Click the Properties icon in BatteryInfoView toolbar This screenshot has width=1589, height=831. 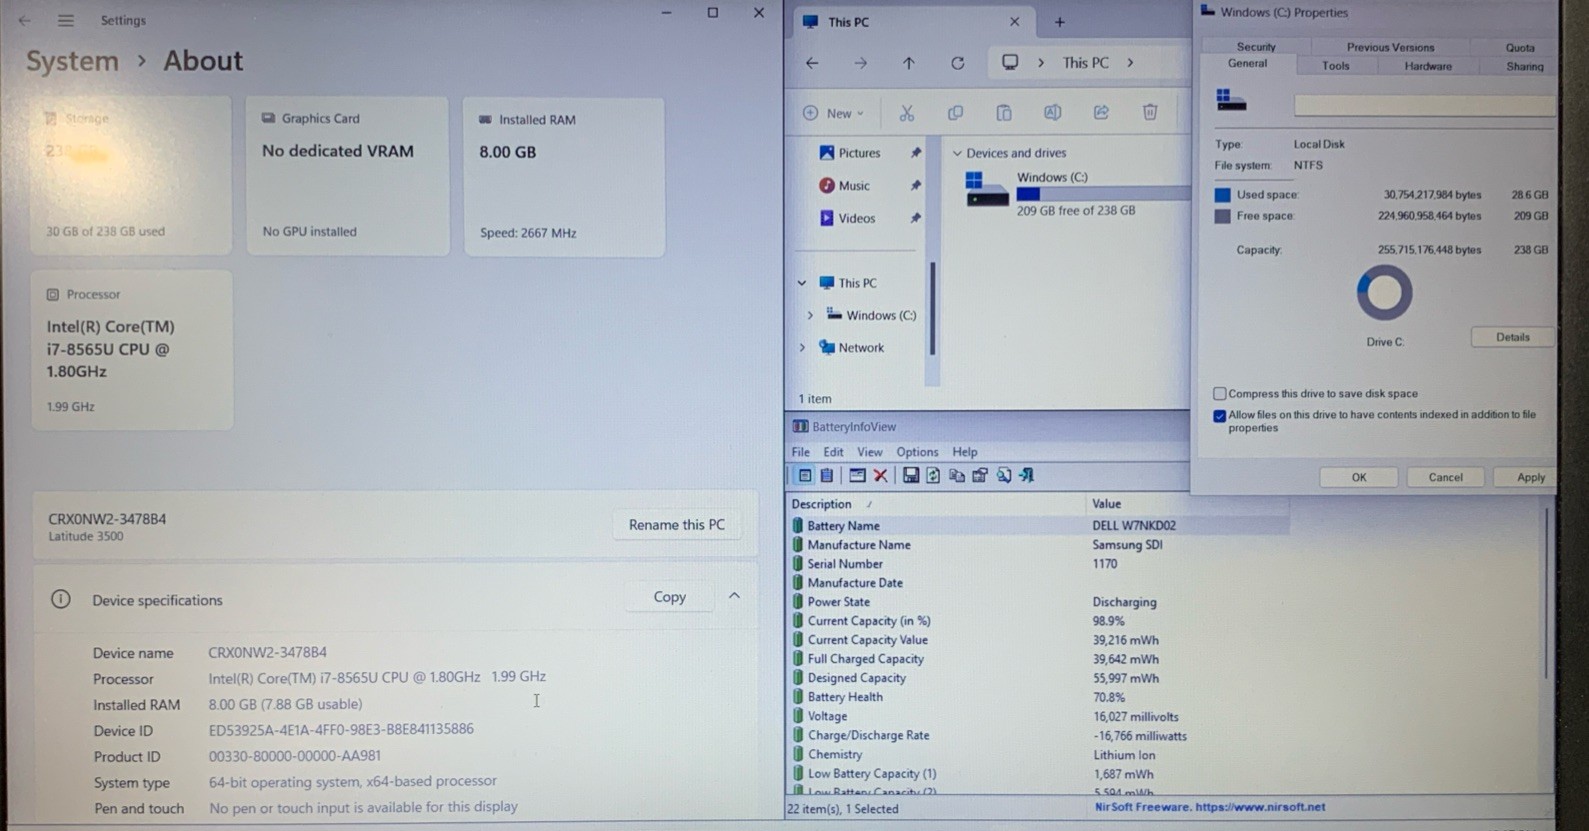tap(980, 476)
